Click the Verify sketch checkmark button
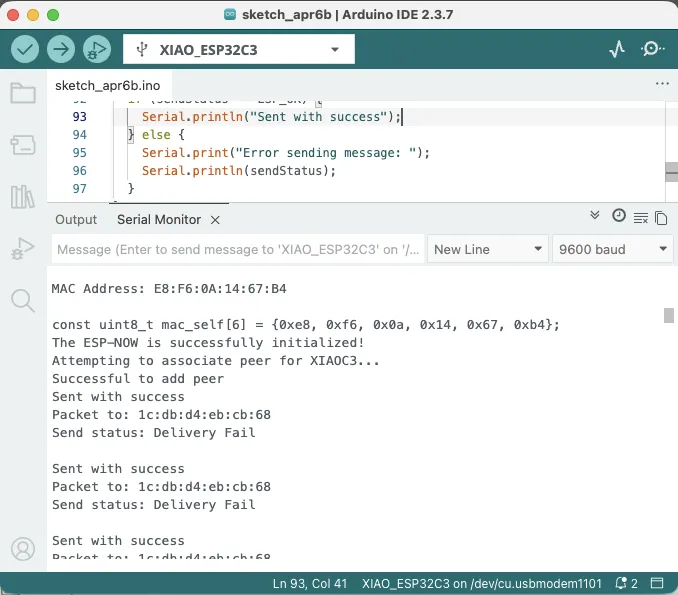This screenshot has height=595, width=678. (x=25, y=49)
